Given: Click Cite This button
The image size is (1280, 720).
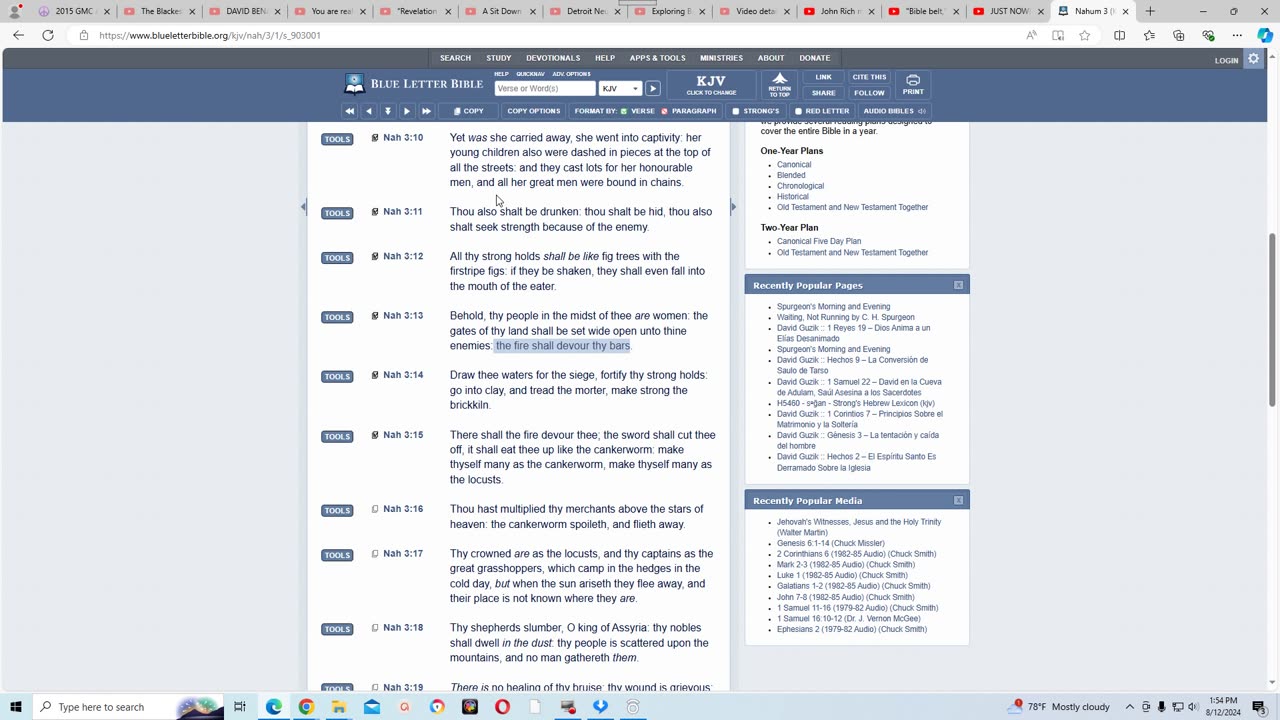Looking at the screenshot, I should coord(869,77).
